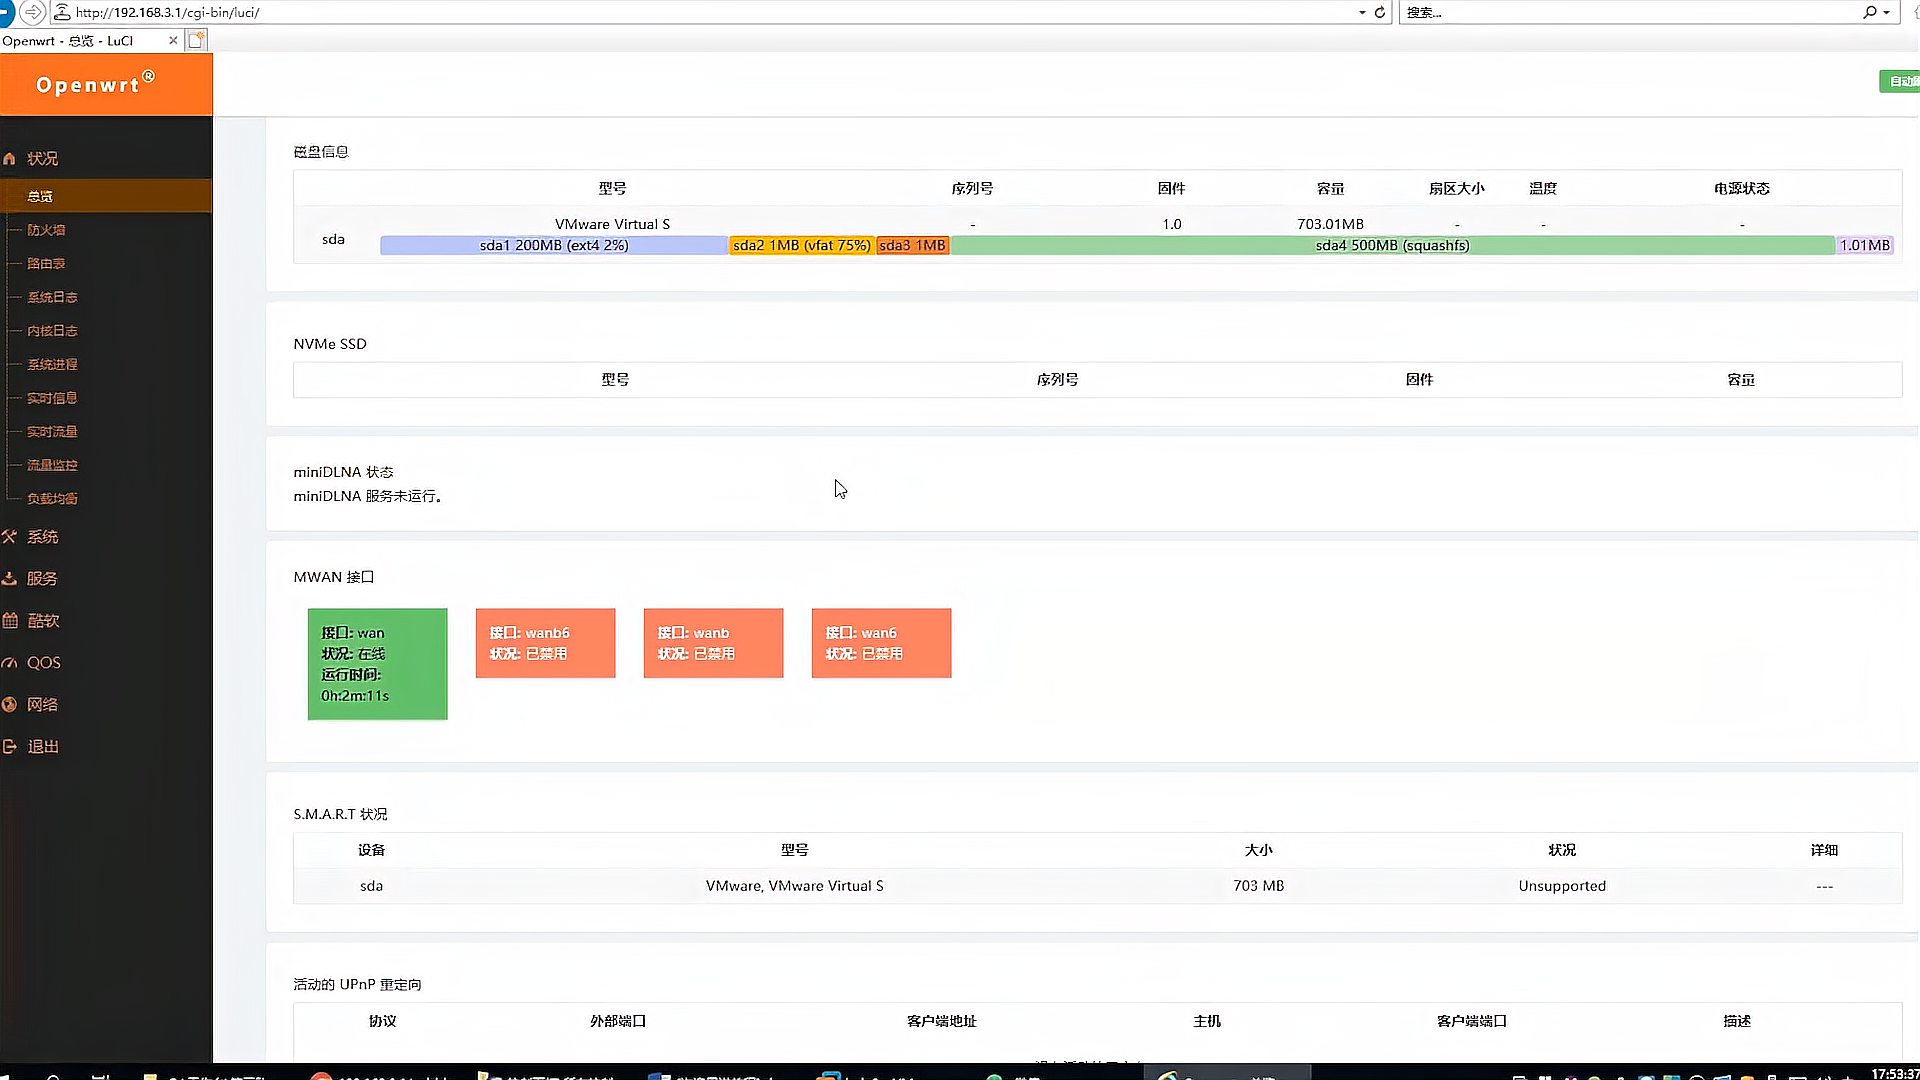Open the search provider dropdown arrow
This screenshot has height=1080, width=1920.
click(x=1887, y=12)
